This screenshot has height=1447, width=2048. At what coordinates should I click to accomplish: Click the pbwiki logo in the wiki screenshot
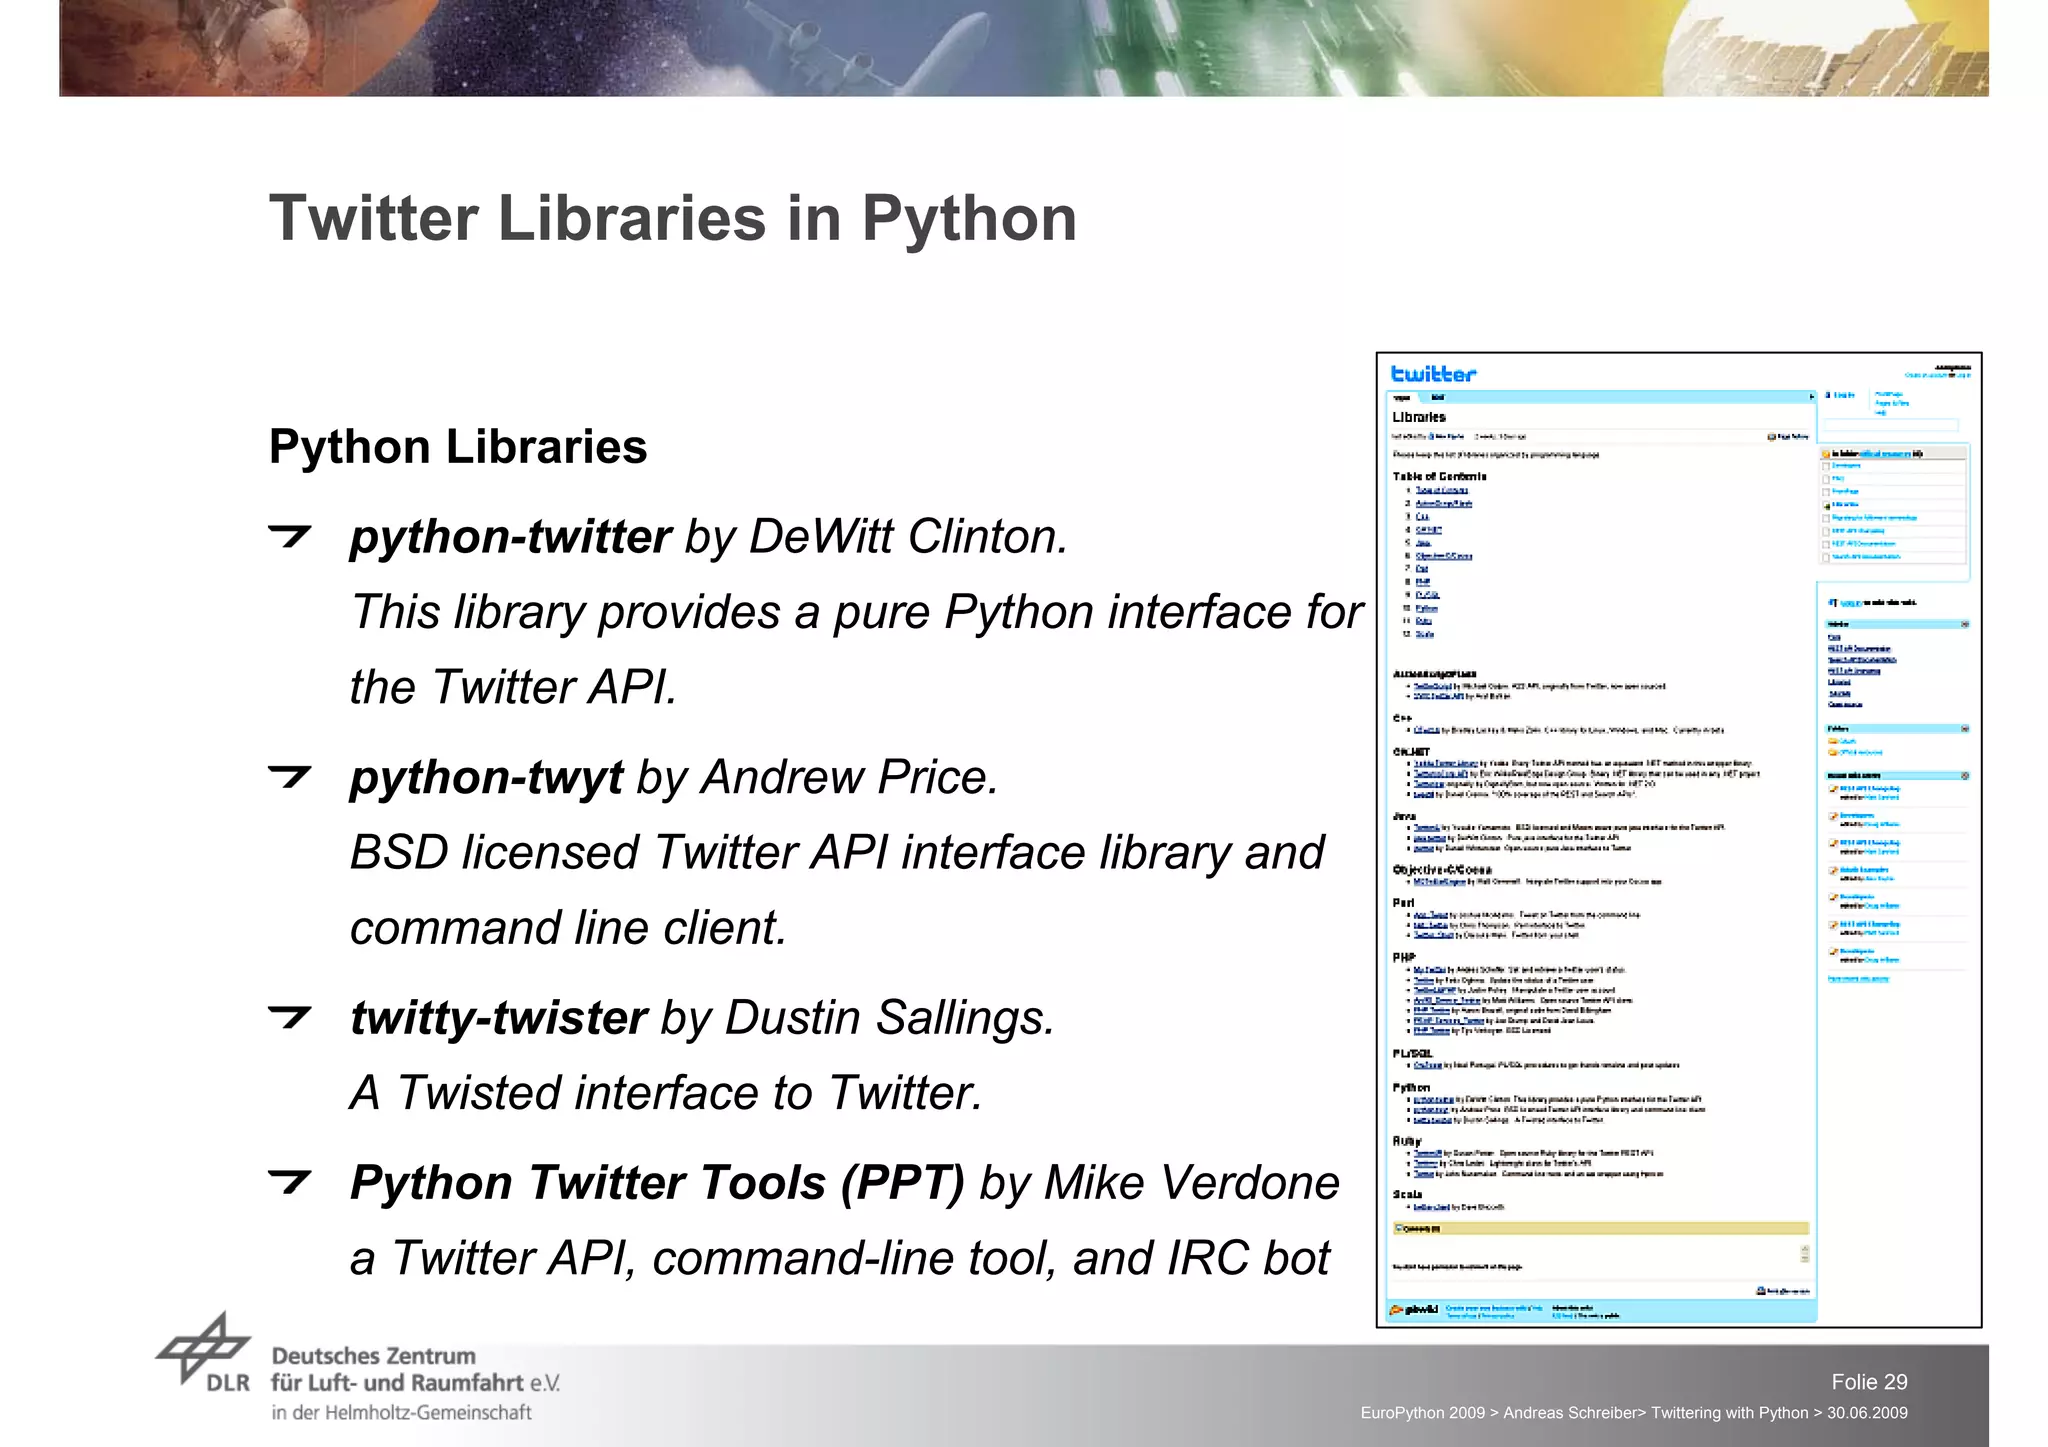1415,1310
